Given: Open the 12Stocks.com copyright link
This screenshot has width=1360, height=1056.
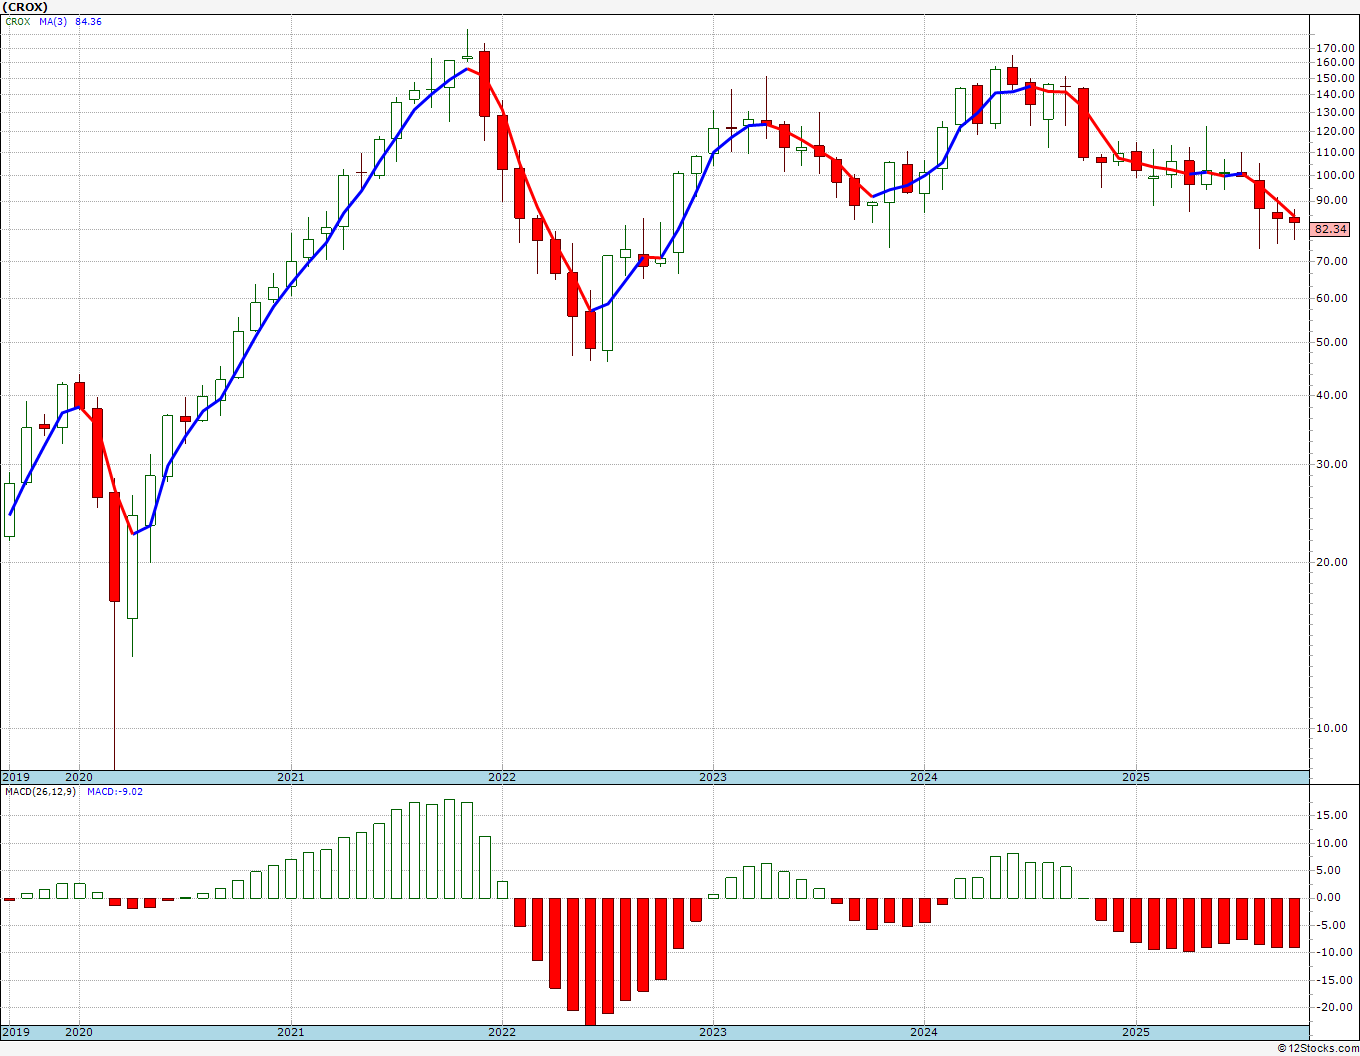Looking at the screenshot, I should [x=1317, y=1048].
